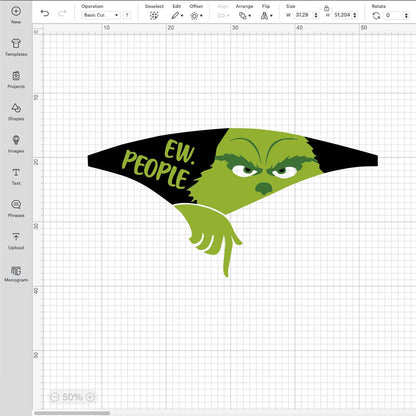Screen dimensions: 416x416
Task: Open the Arrange menu
Action: 245,15
